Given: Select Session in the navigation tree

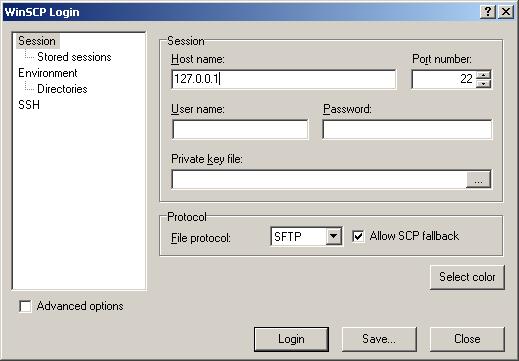Looking at the screenshot, I should pos(37,41).
